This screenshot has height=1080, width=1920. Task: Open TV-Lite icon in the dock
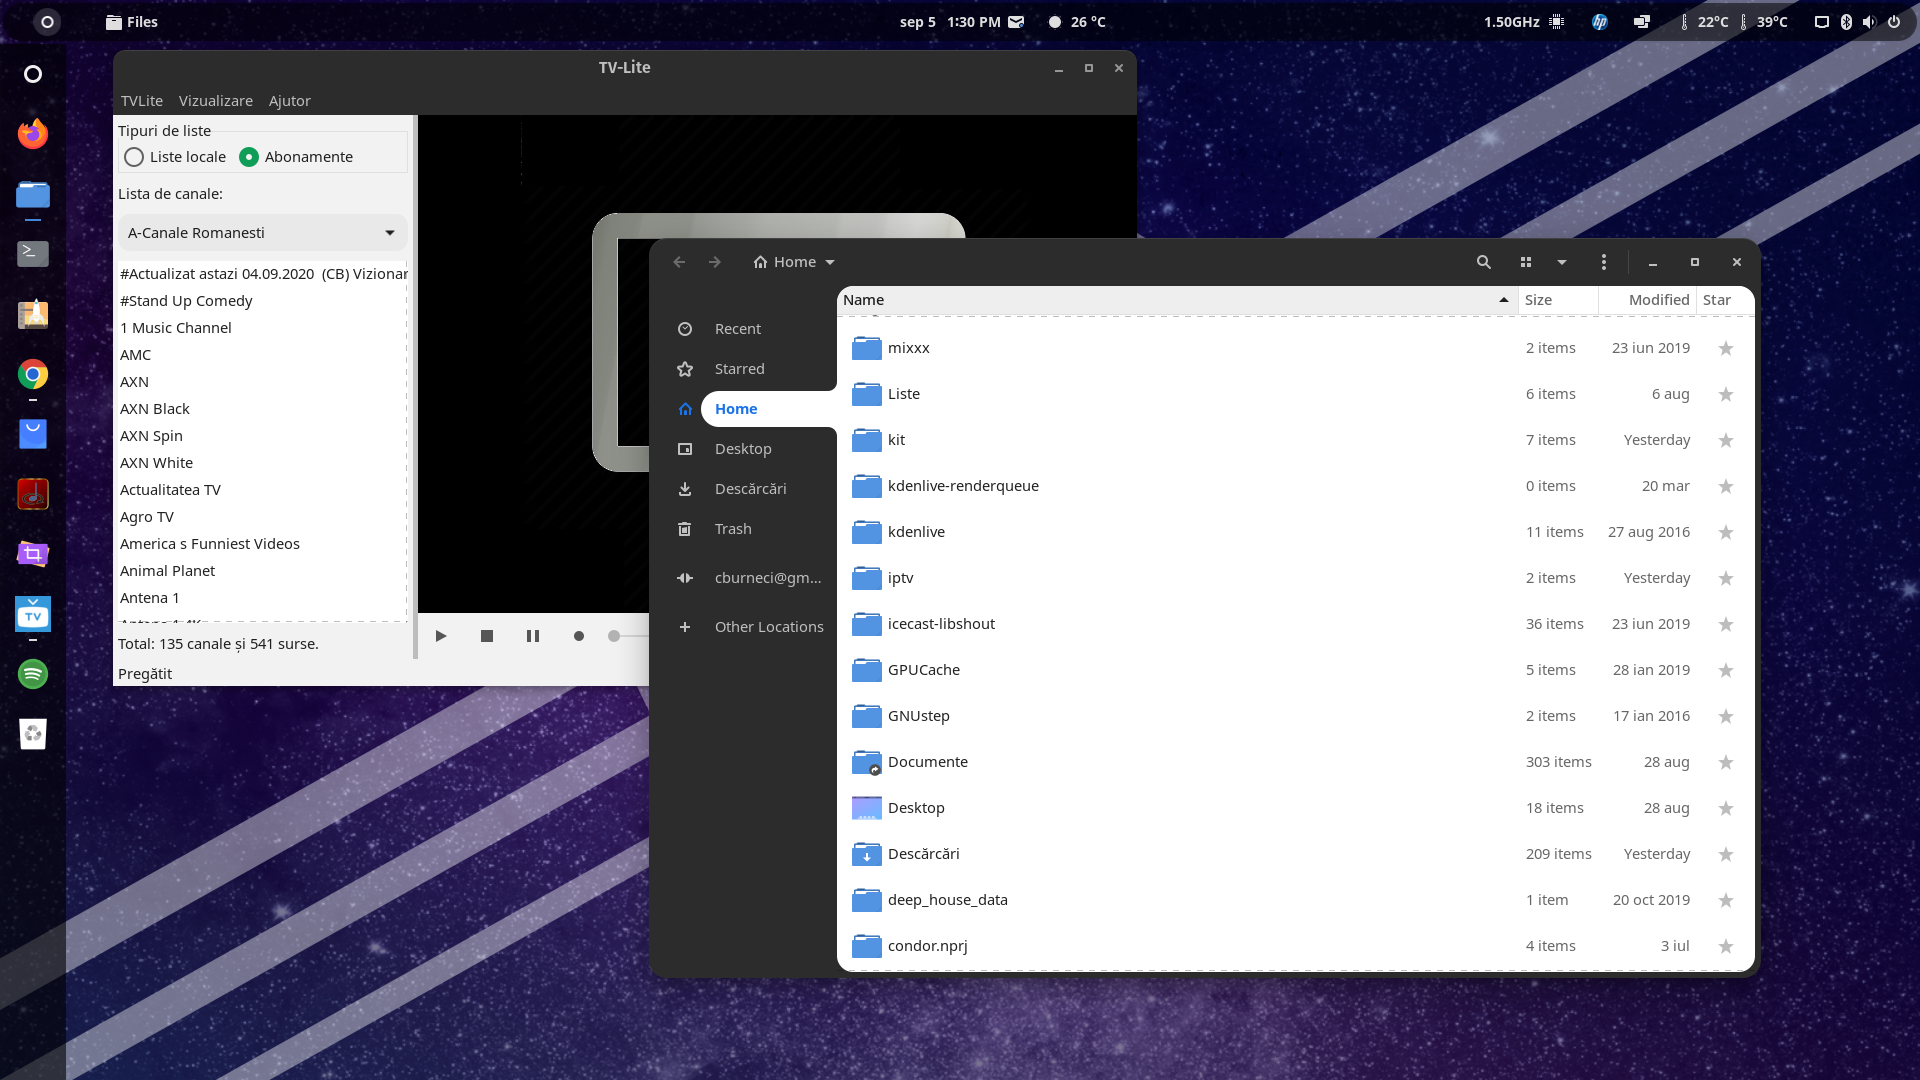tap(33, 614)
